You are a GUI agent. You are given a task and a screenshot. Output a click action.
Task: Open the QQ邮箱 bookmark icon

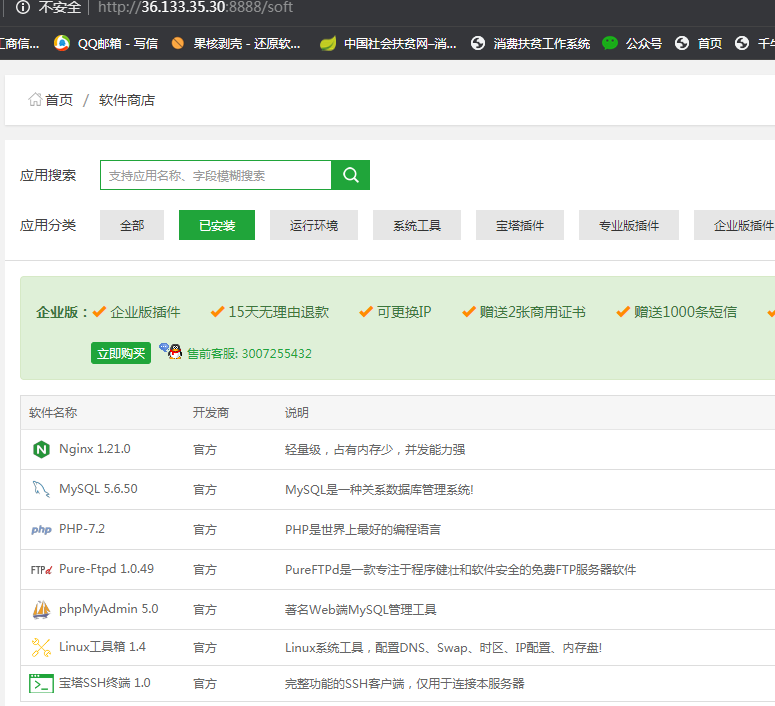[62, 43]
